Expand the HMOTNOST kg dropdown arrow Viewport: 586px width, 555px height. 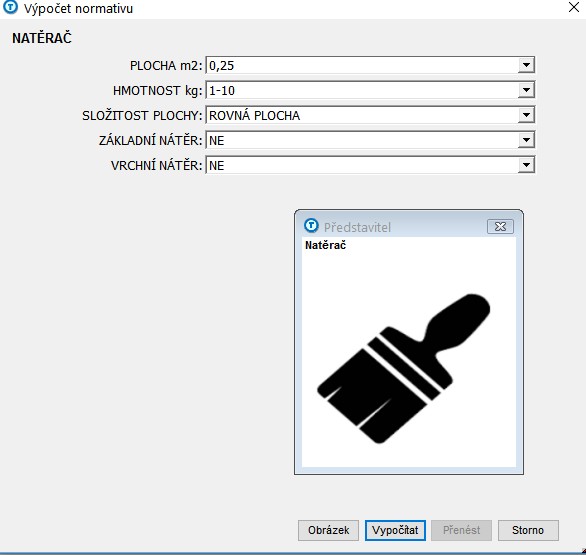pyautogui.click(x=526, y=90)
